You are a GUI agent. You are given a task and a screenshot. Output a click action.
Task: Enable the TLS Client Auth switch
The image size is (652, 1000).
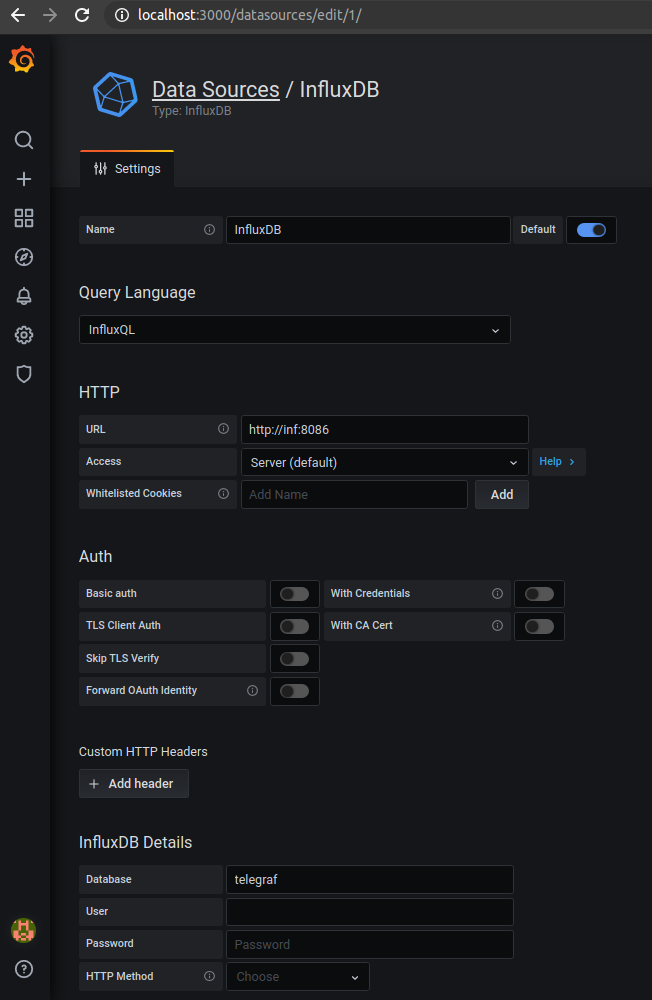pos(295,626)
